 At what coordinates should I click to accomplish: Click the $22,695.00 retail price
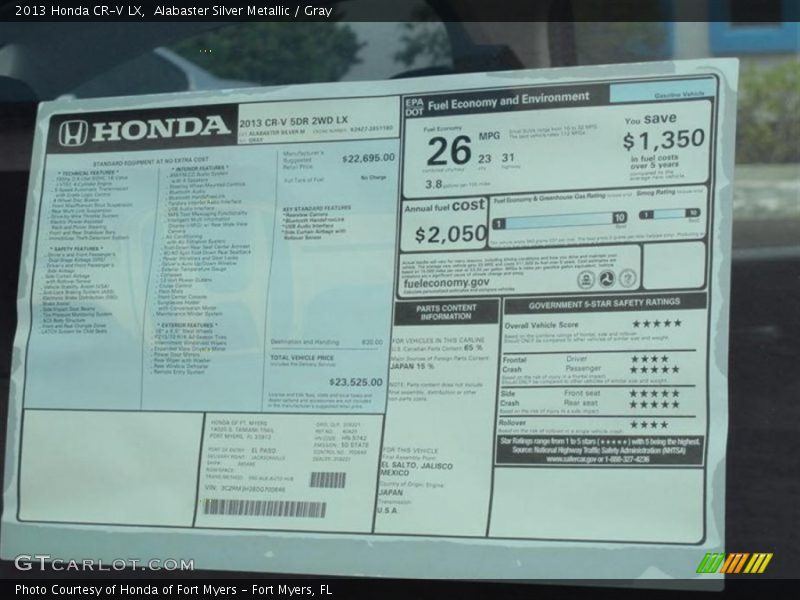point(368,158)
